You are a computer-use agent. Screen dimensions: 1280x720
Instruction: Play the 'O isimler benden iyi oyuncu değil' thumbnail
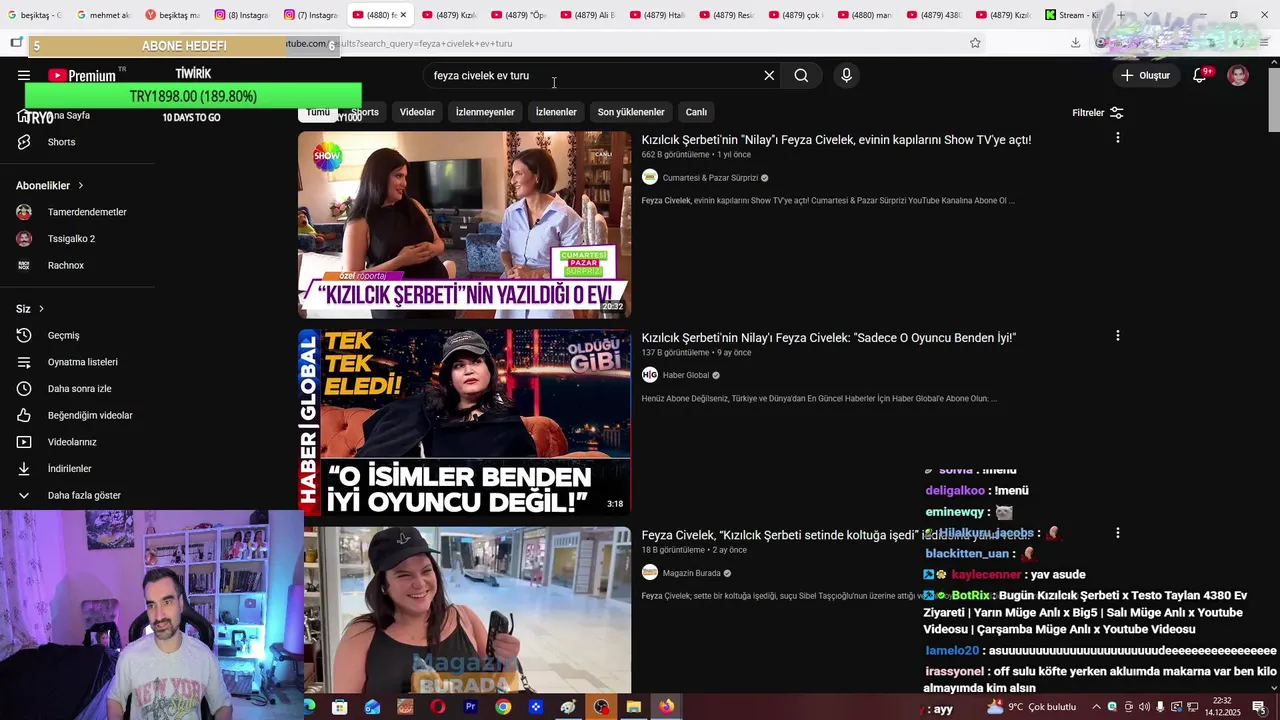465,422
